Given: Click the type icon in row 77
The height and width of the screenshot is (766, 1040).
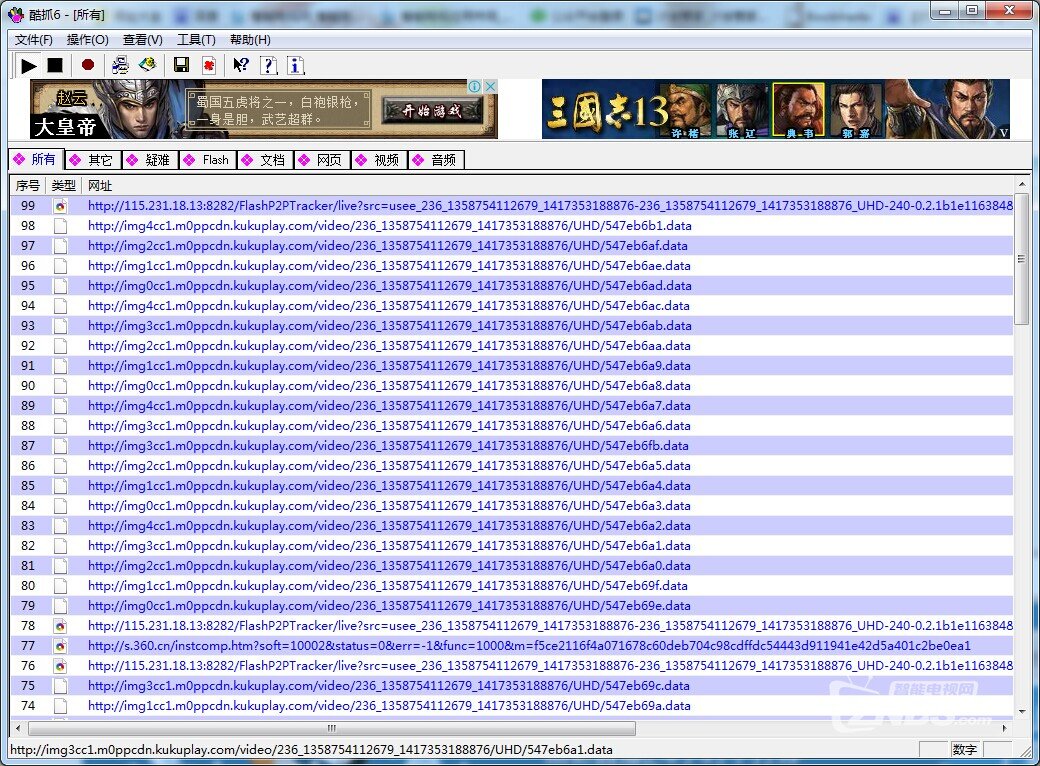Looking at the screenshot, I should pyautogui.click(x=60, y=645).
